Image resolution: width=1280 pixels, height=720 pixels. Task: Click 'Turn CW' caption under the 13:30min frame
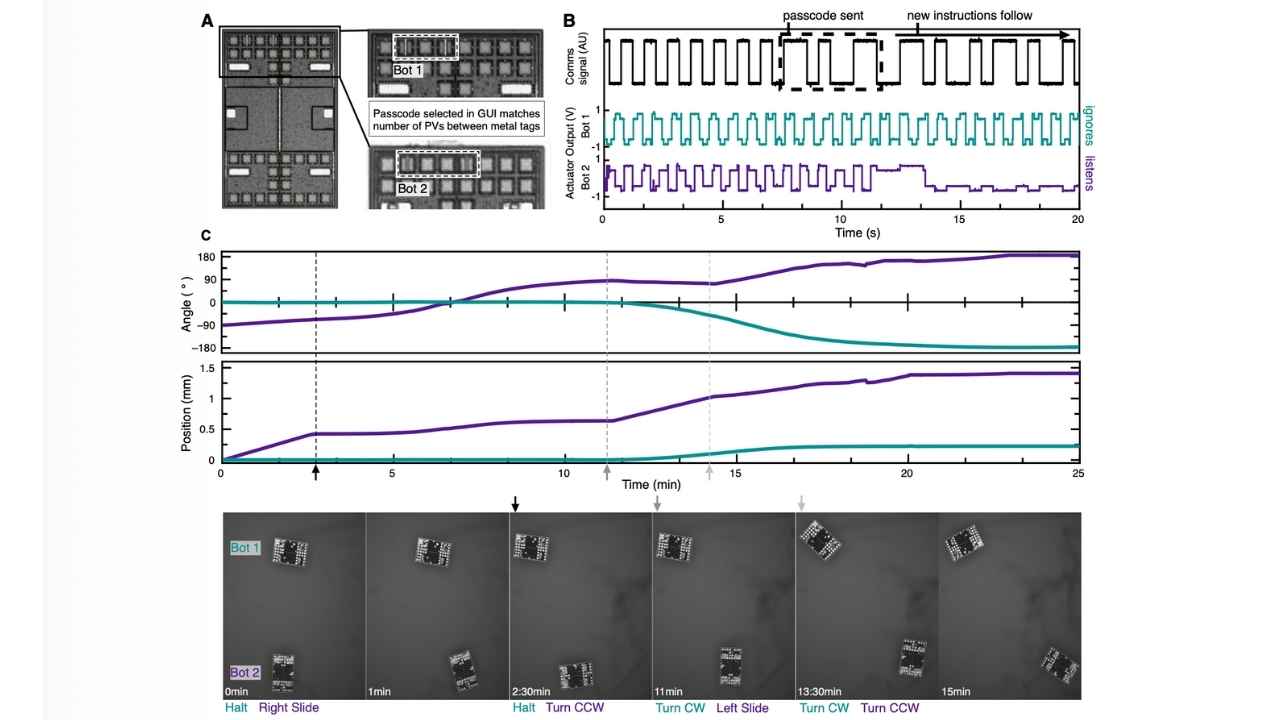coord(824,708)
